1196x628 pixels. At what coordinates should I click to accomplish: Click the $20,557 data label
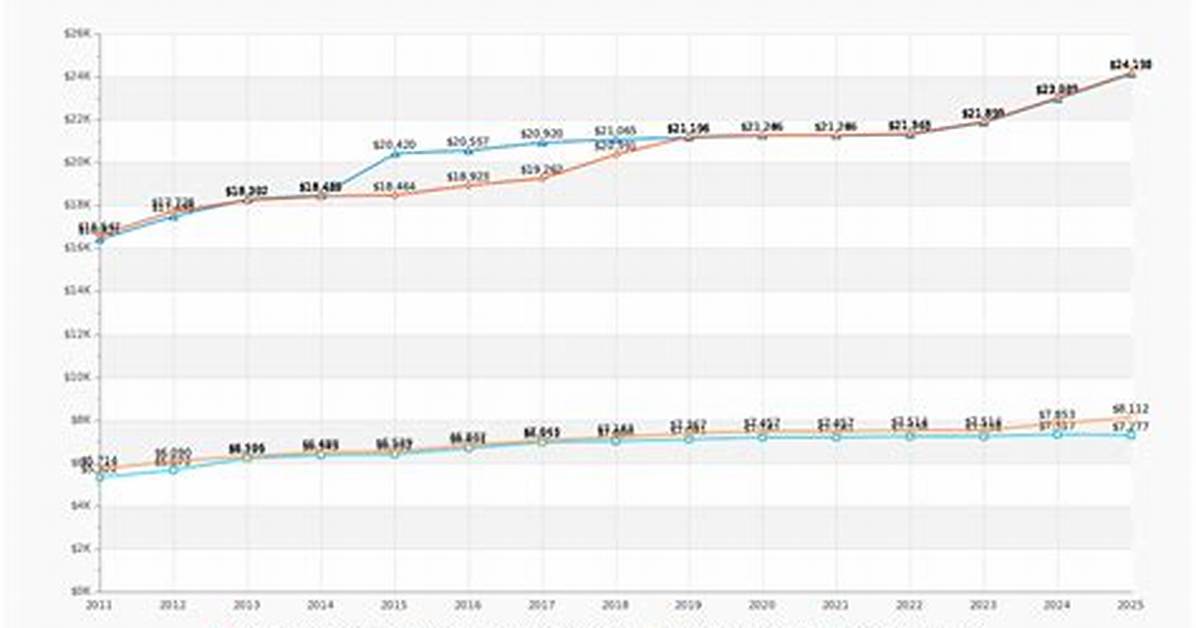pyautogui.click(x=468, y=142)
